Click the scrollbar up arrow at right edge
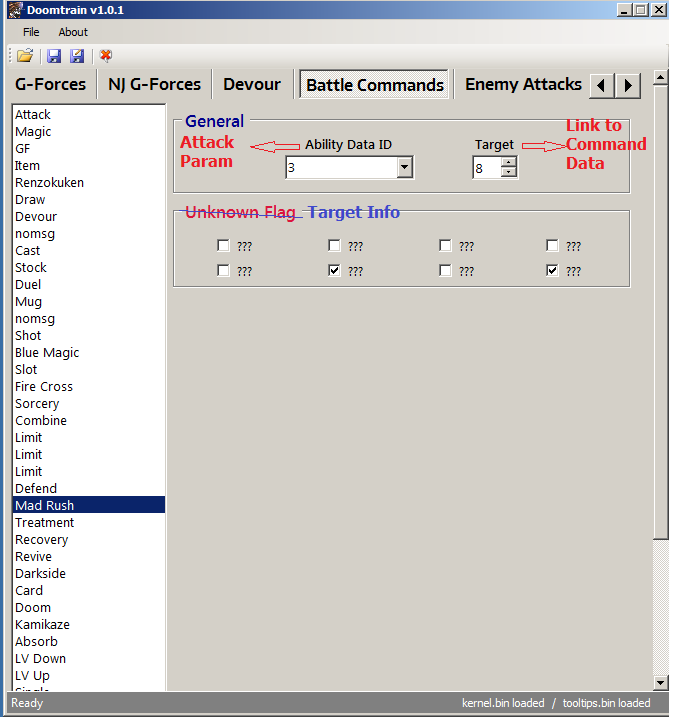This screenshot has height=720, width=674. (660, 78)
